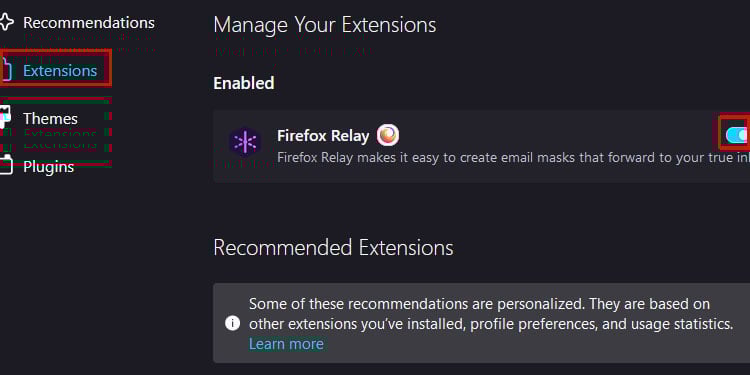Image resolution: width=750 pixels, height=375 pixels.
Task: Click the Firefox Relay description text
Action: pyautogui.click(x=513, y=157)
